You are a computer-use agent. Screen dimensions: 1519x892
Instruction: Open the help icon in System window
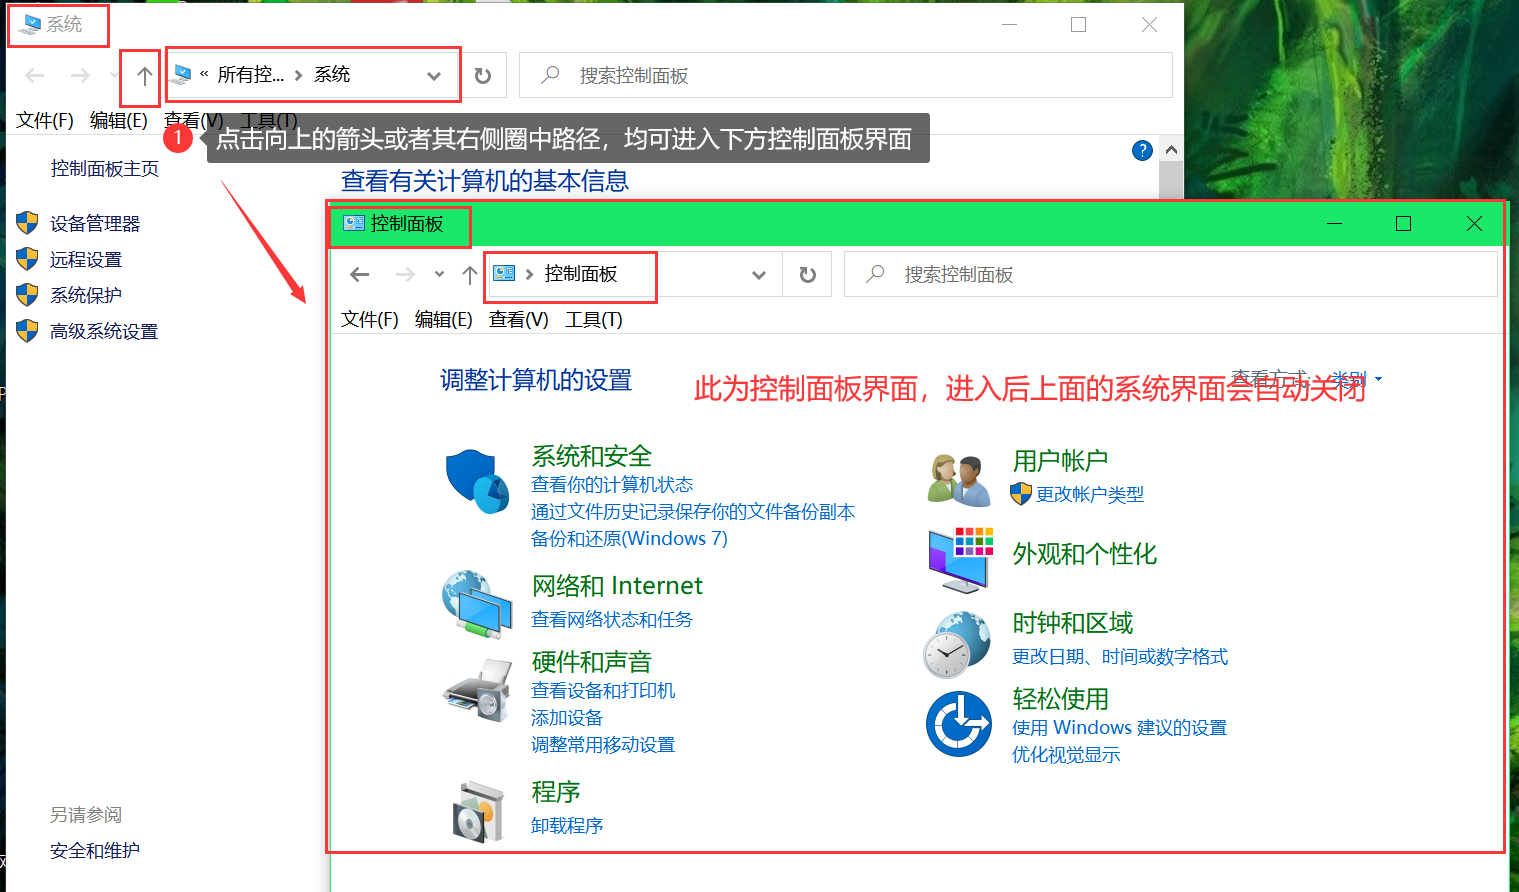tap(1142, 150)
